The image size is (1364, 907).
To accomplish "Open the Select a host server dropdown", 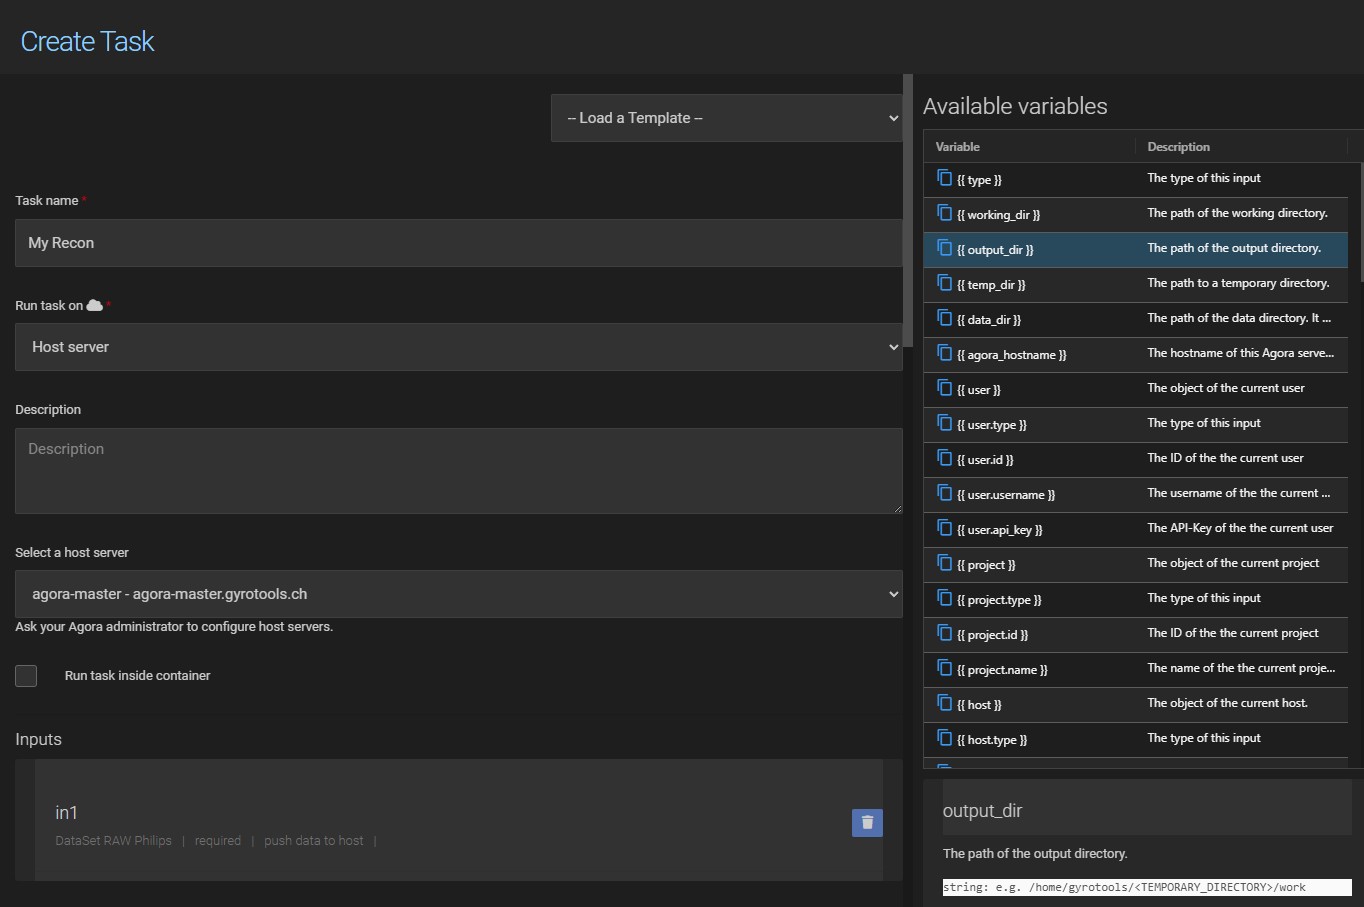I will tap(458, 594).
